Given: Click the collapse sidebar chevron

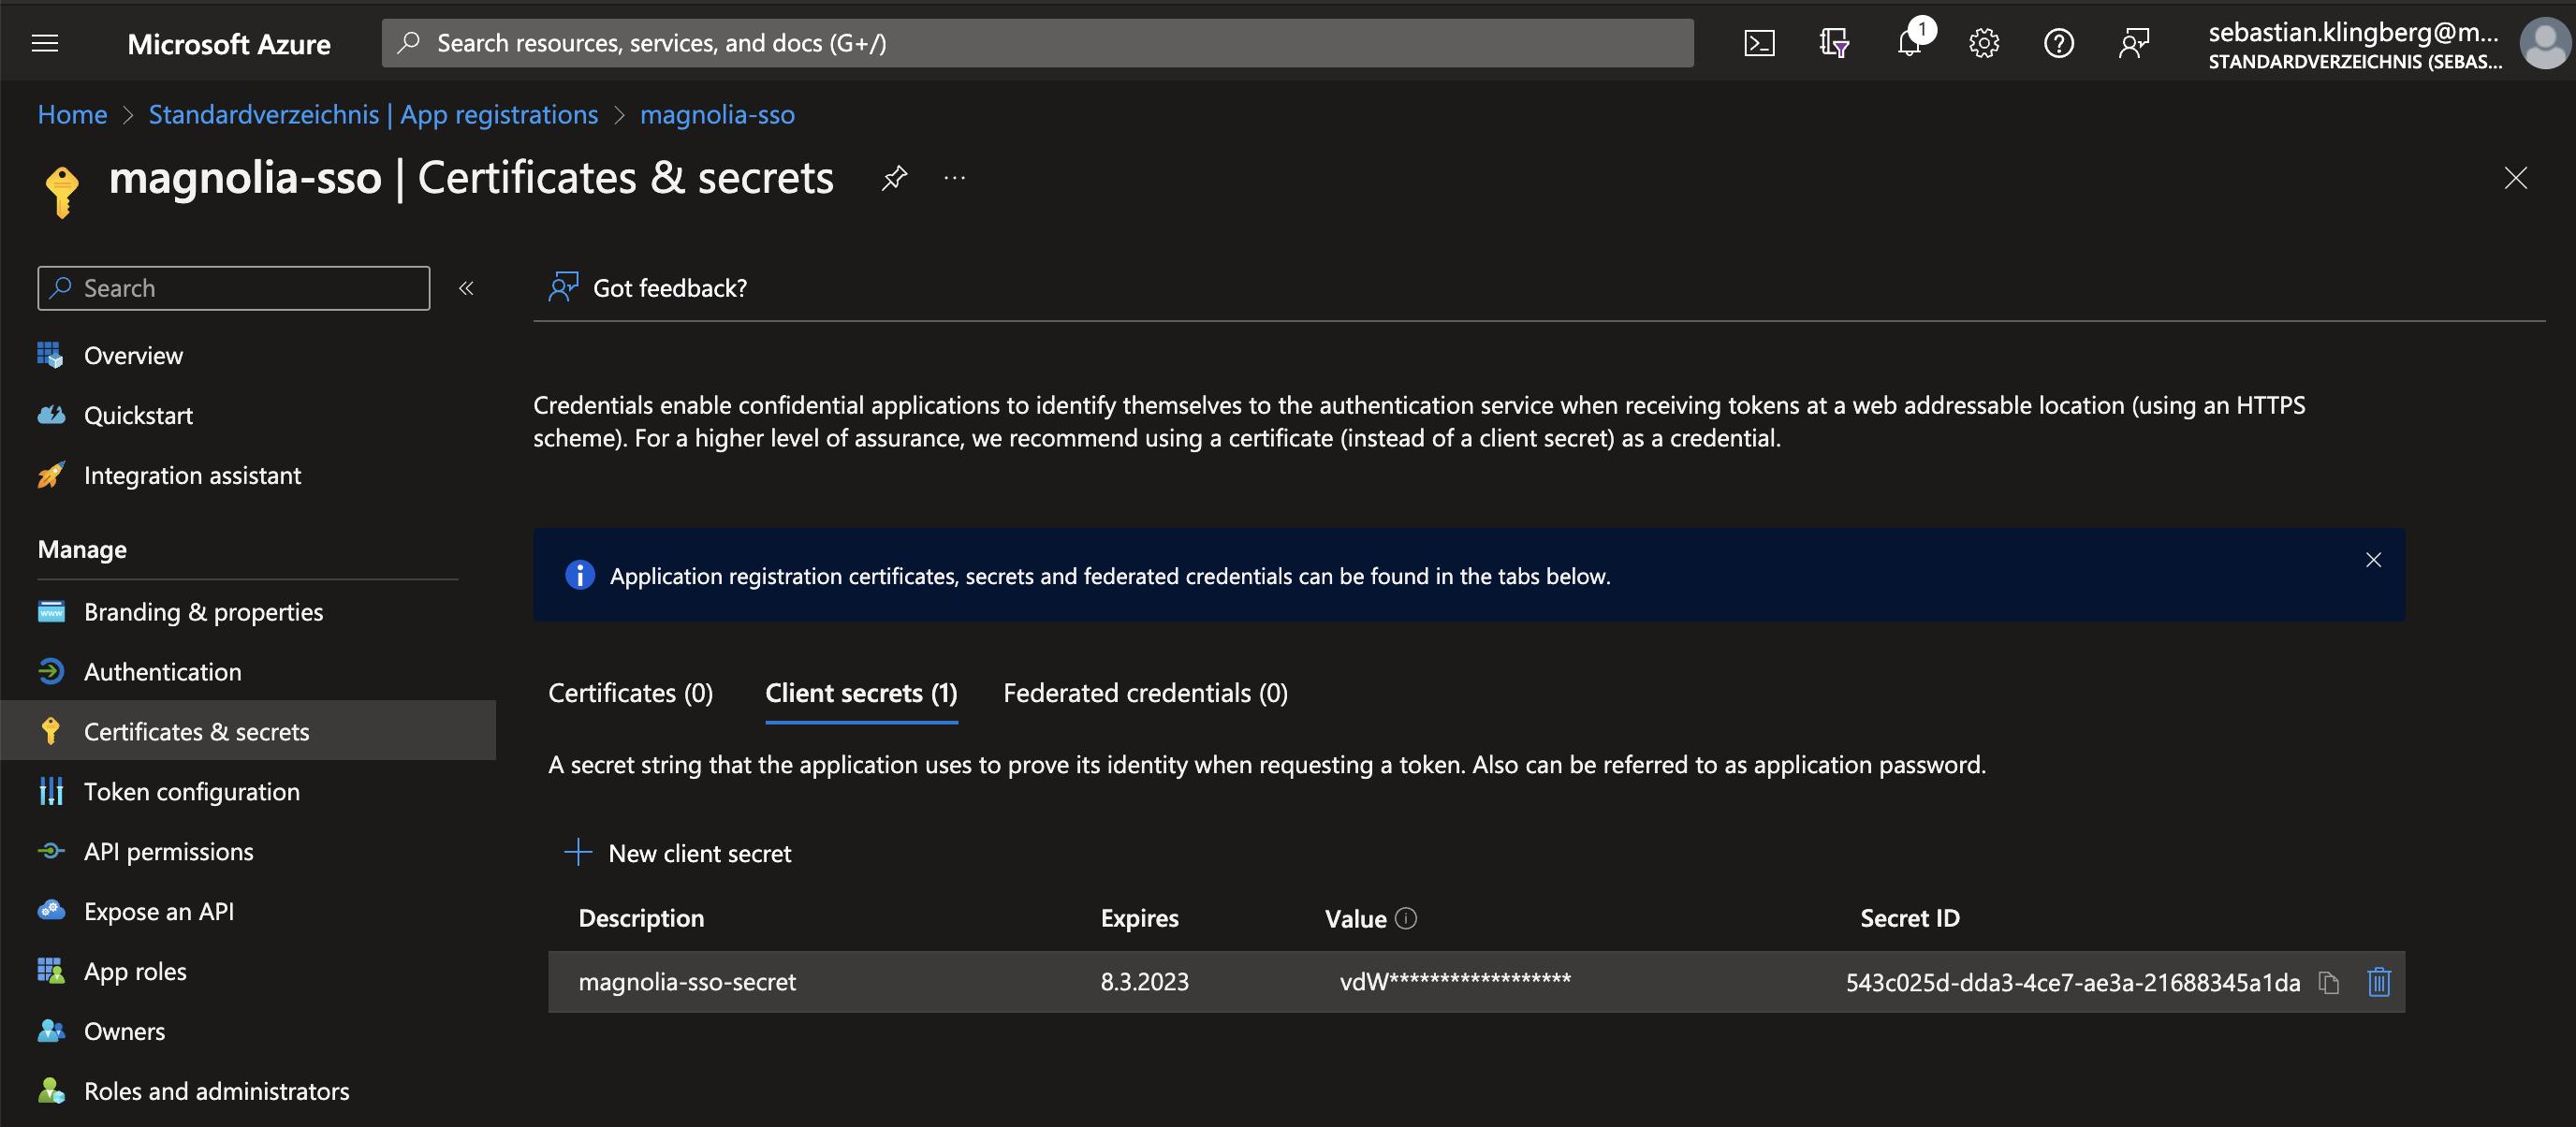Looking at the screenshot, I should [466, 287].
